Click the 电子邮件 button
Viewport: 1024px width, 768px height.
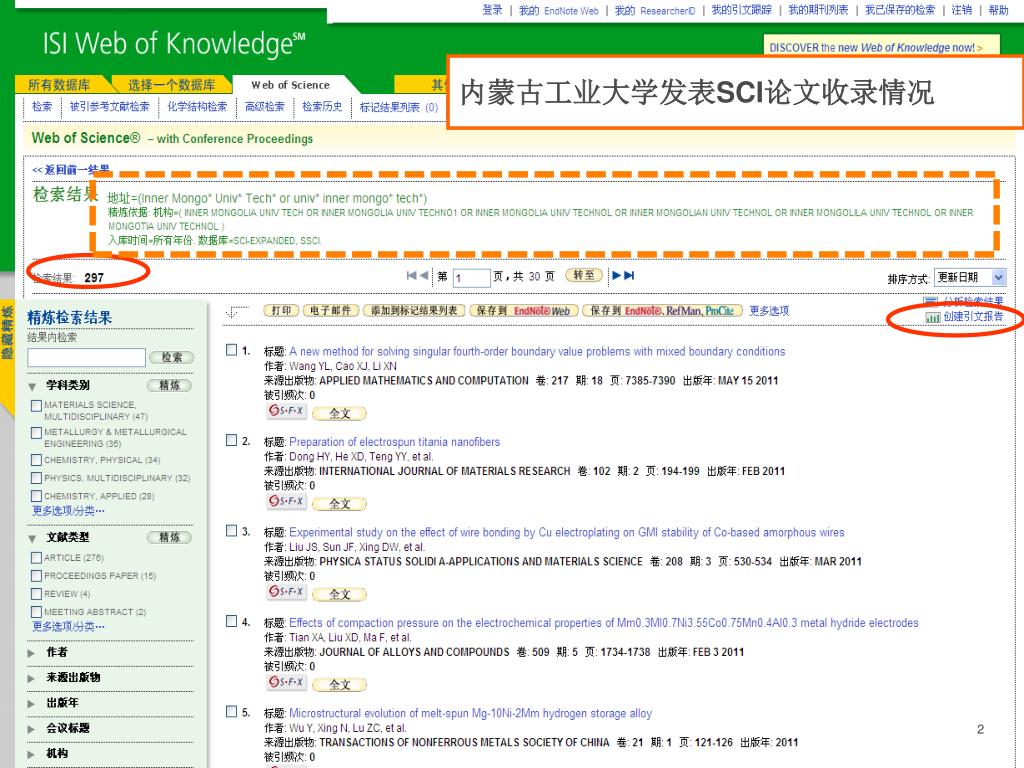pyautogui.click(x=331, y=311)
